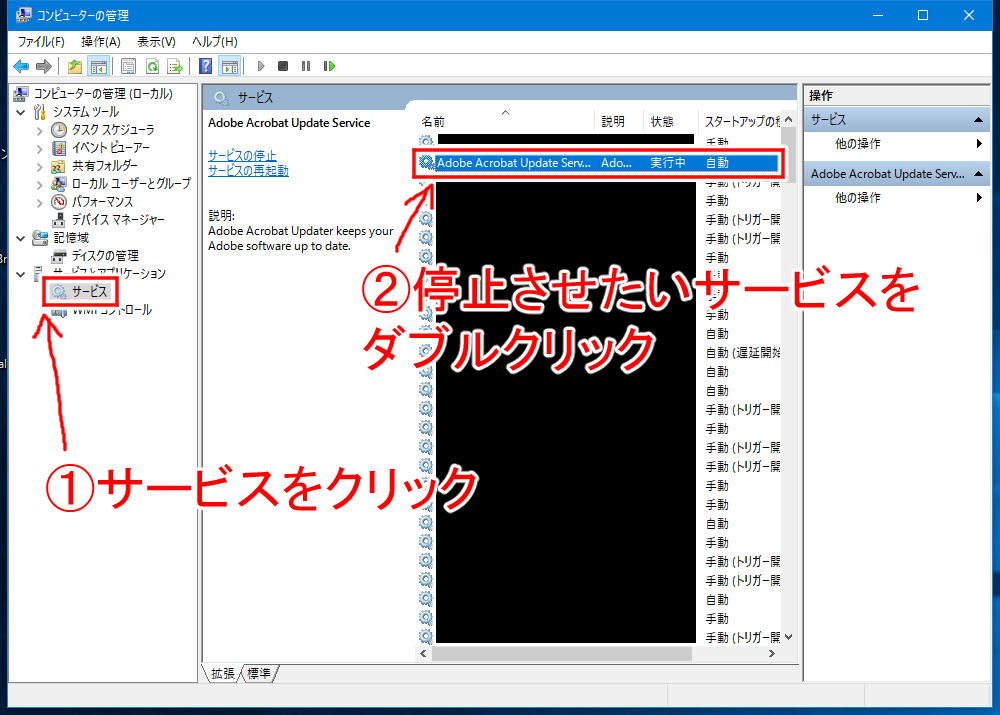This screenshot has width=1000, height=715.
Task: Sort by the スタートアップの種類 column header
Action: click(x=741, y=121)
